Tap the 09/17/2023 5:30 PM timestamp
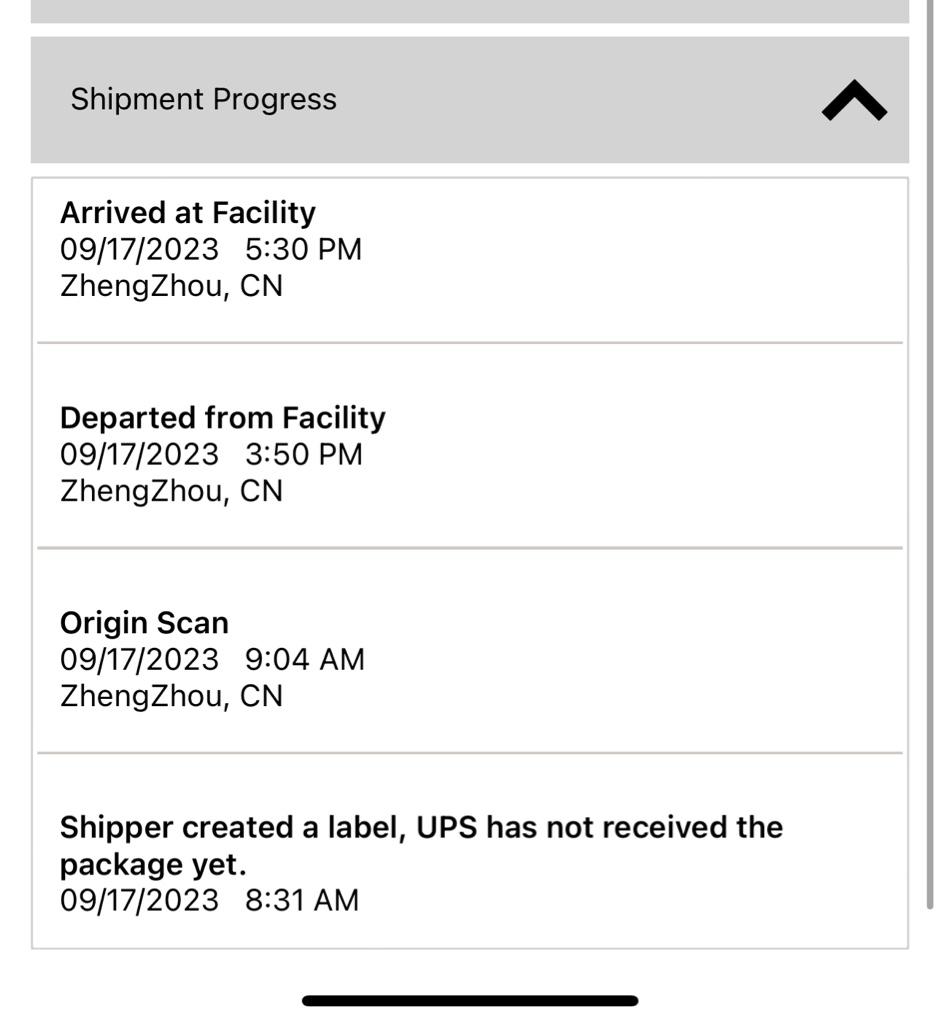The height and width of the screenshot is (1024, 941). coord(210,249)
